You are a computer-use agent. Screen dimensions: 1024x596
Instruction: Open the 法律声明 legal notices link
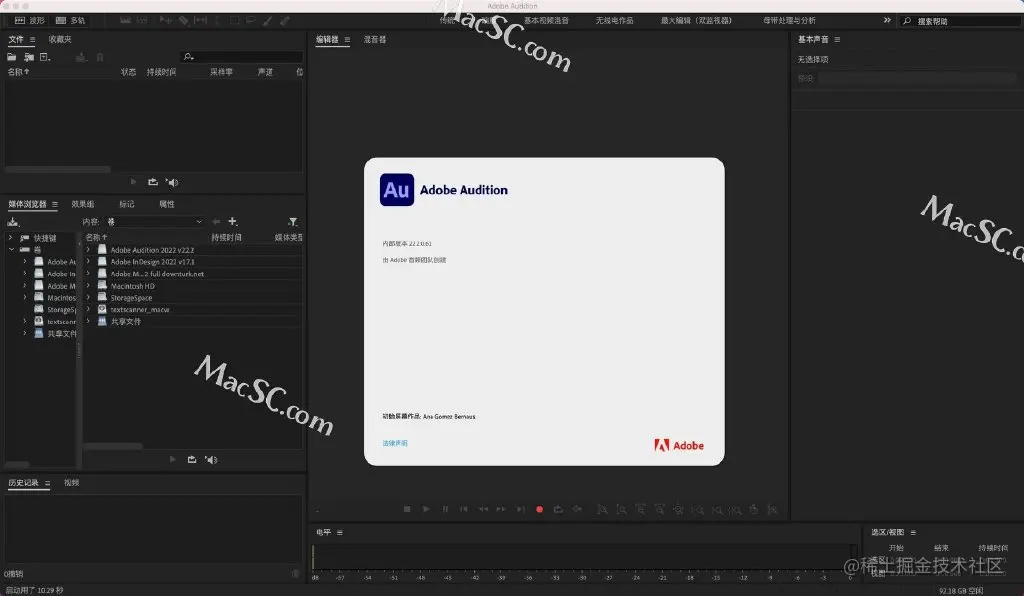pyautogui.click(x=395, y=443)
